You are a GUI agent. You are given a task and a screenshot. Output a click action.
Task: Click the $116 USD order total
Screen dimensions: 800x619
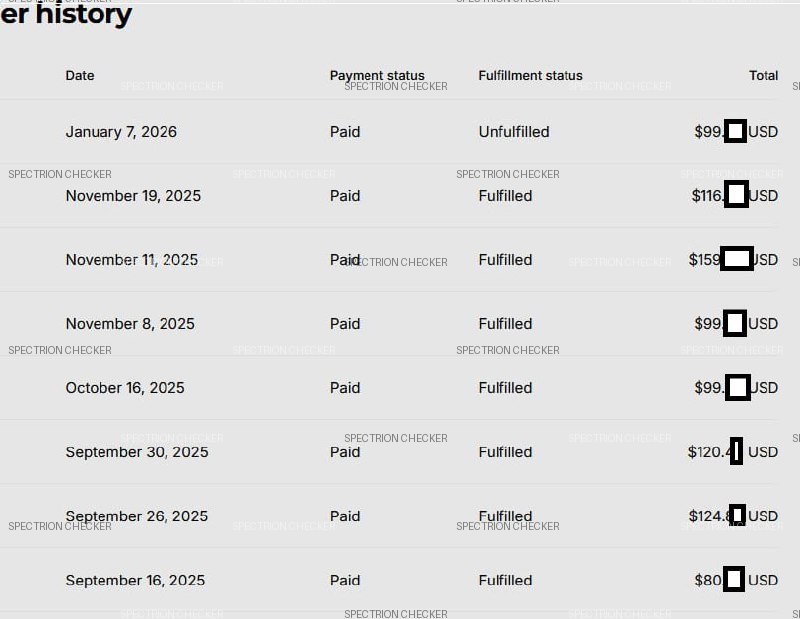734,196
